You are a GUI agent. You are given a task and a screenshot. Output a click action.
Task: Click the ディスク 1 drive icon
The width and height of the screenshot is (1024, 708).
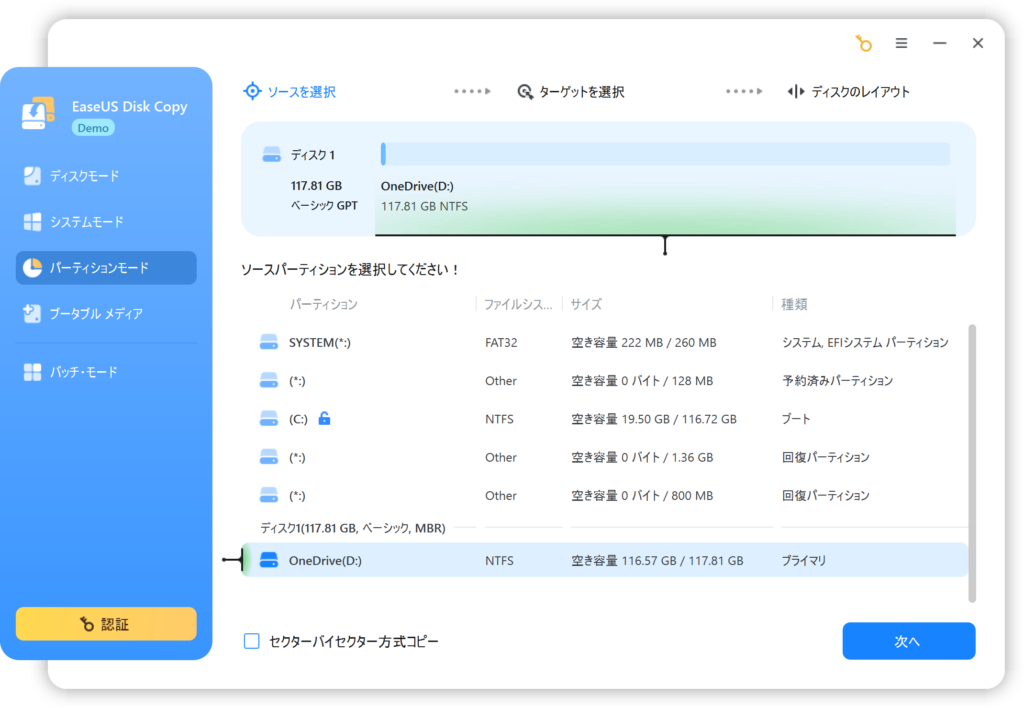point(272,155)
